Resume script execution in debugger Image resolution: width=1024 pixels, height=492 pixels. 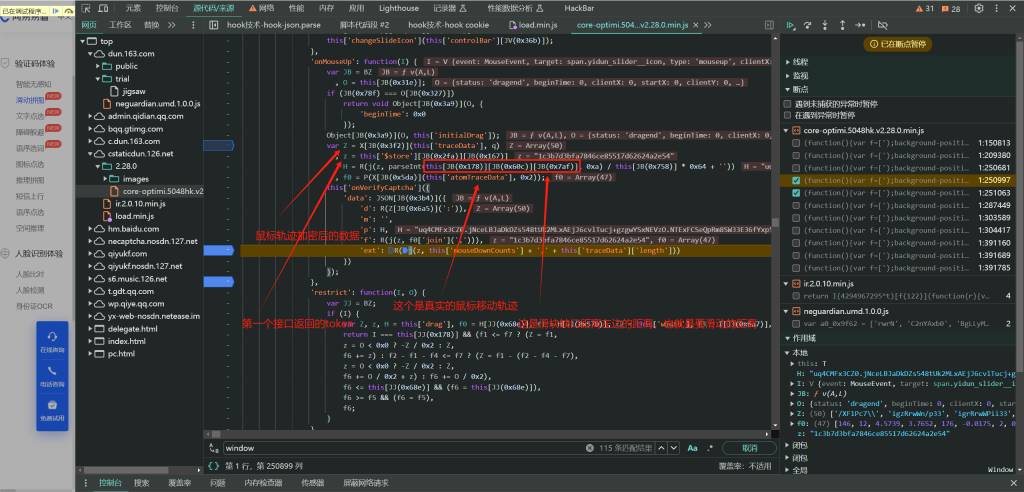(791, 24)
